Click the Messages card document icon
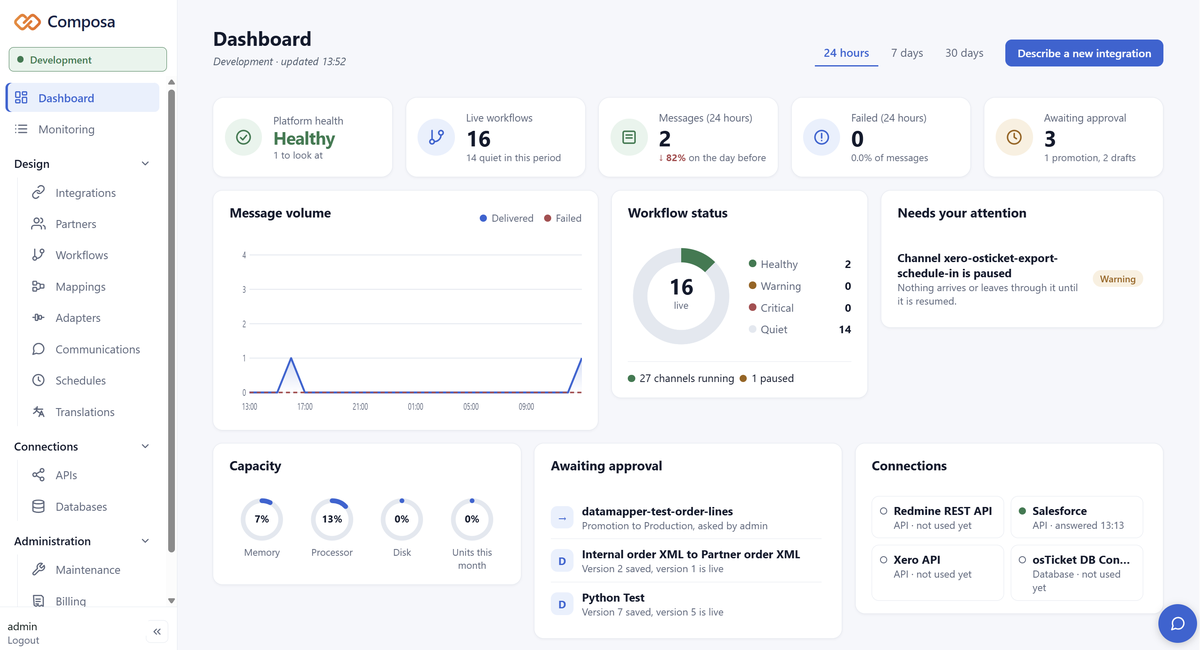Viewport: 1200px width, 650px height. click(629, 137)
